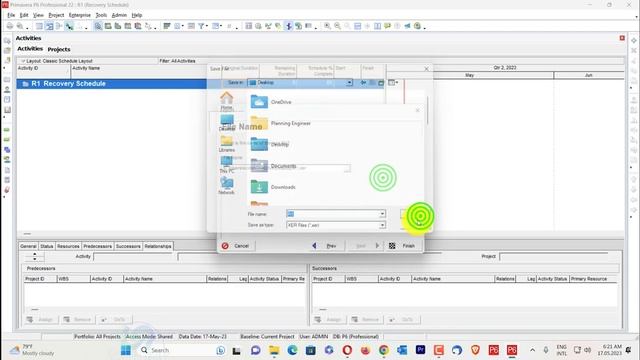640x360 pixels.
Task: Click the Zoom Out magnifier icon
Action: pos(338,26)
